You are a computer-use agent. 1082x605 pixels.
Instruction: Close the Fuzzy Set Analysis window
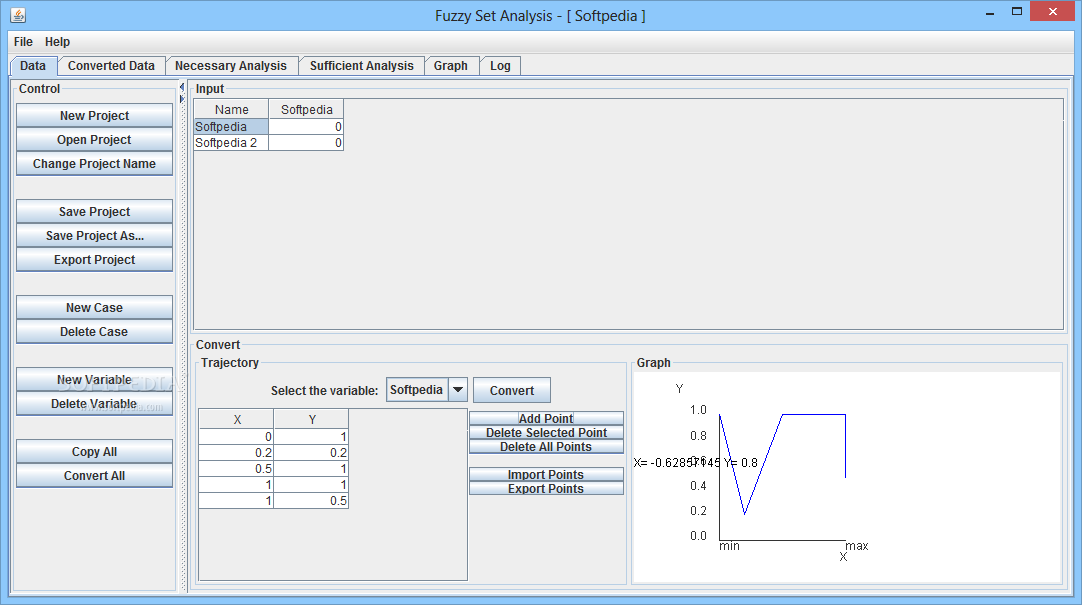point(1053,11)
